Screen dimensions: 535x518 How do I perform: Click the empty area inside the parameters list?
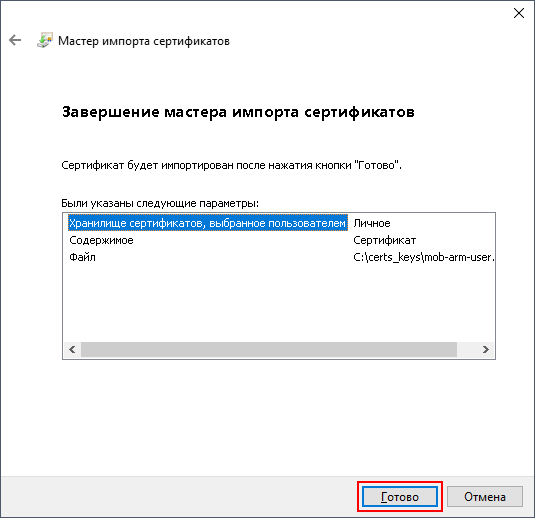click(x=278, y=304)
